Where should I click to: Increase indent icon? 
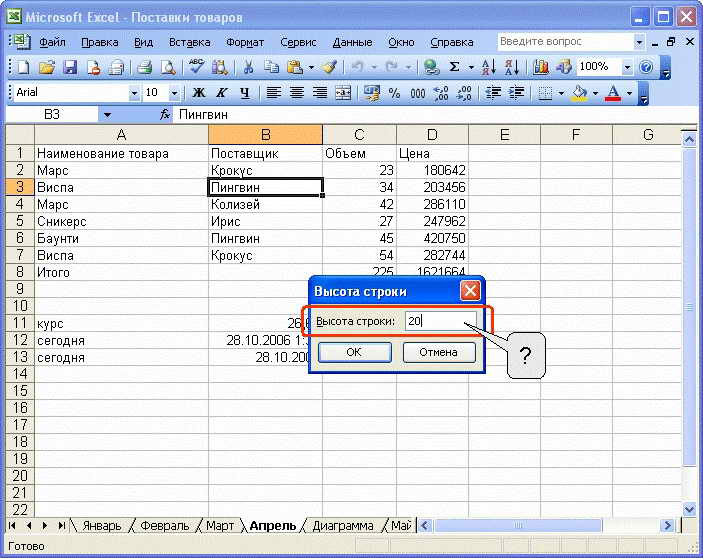point(516,93)
